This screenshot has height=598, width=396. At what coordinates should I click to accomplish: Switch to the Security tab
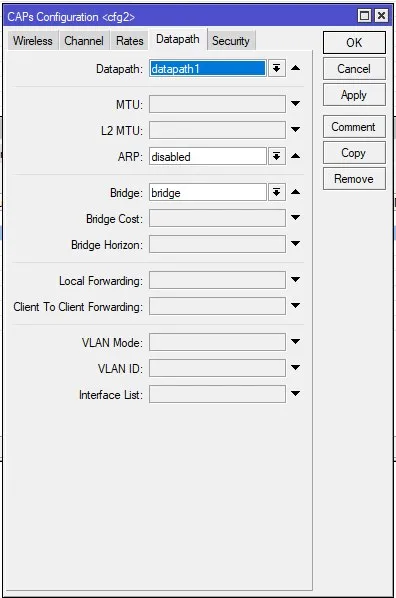pyautogui.click(x=231, y=40)
